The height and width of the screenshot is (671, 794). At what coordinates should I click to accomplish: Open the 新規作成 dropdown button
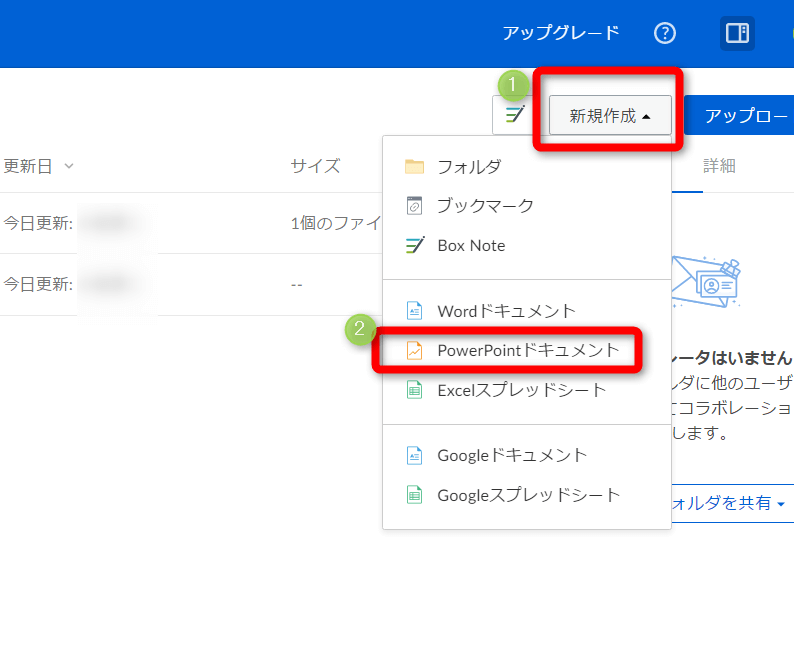point(610,116)
